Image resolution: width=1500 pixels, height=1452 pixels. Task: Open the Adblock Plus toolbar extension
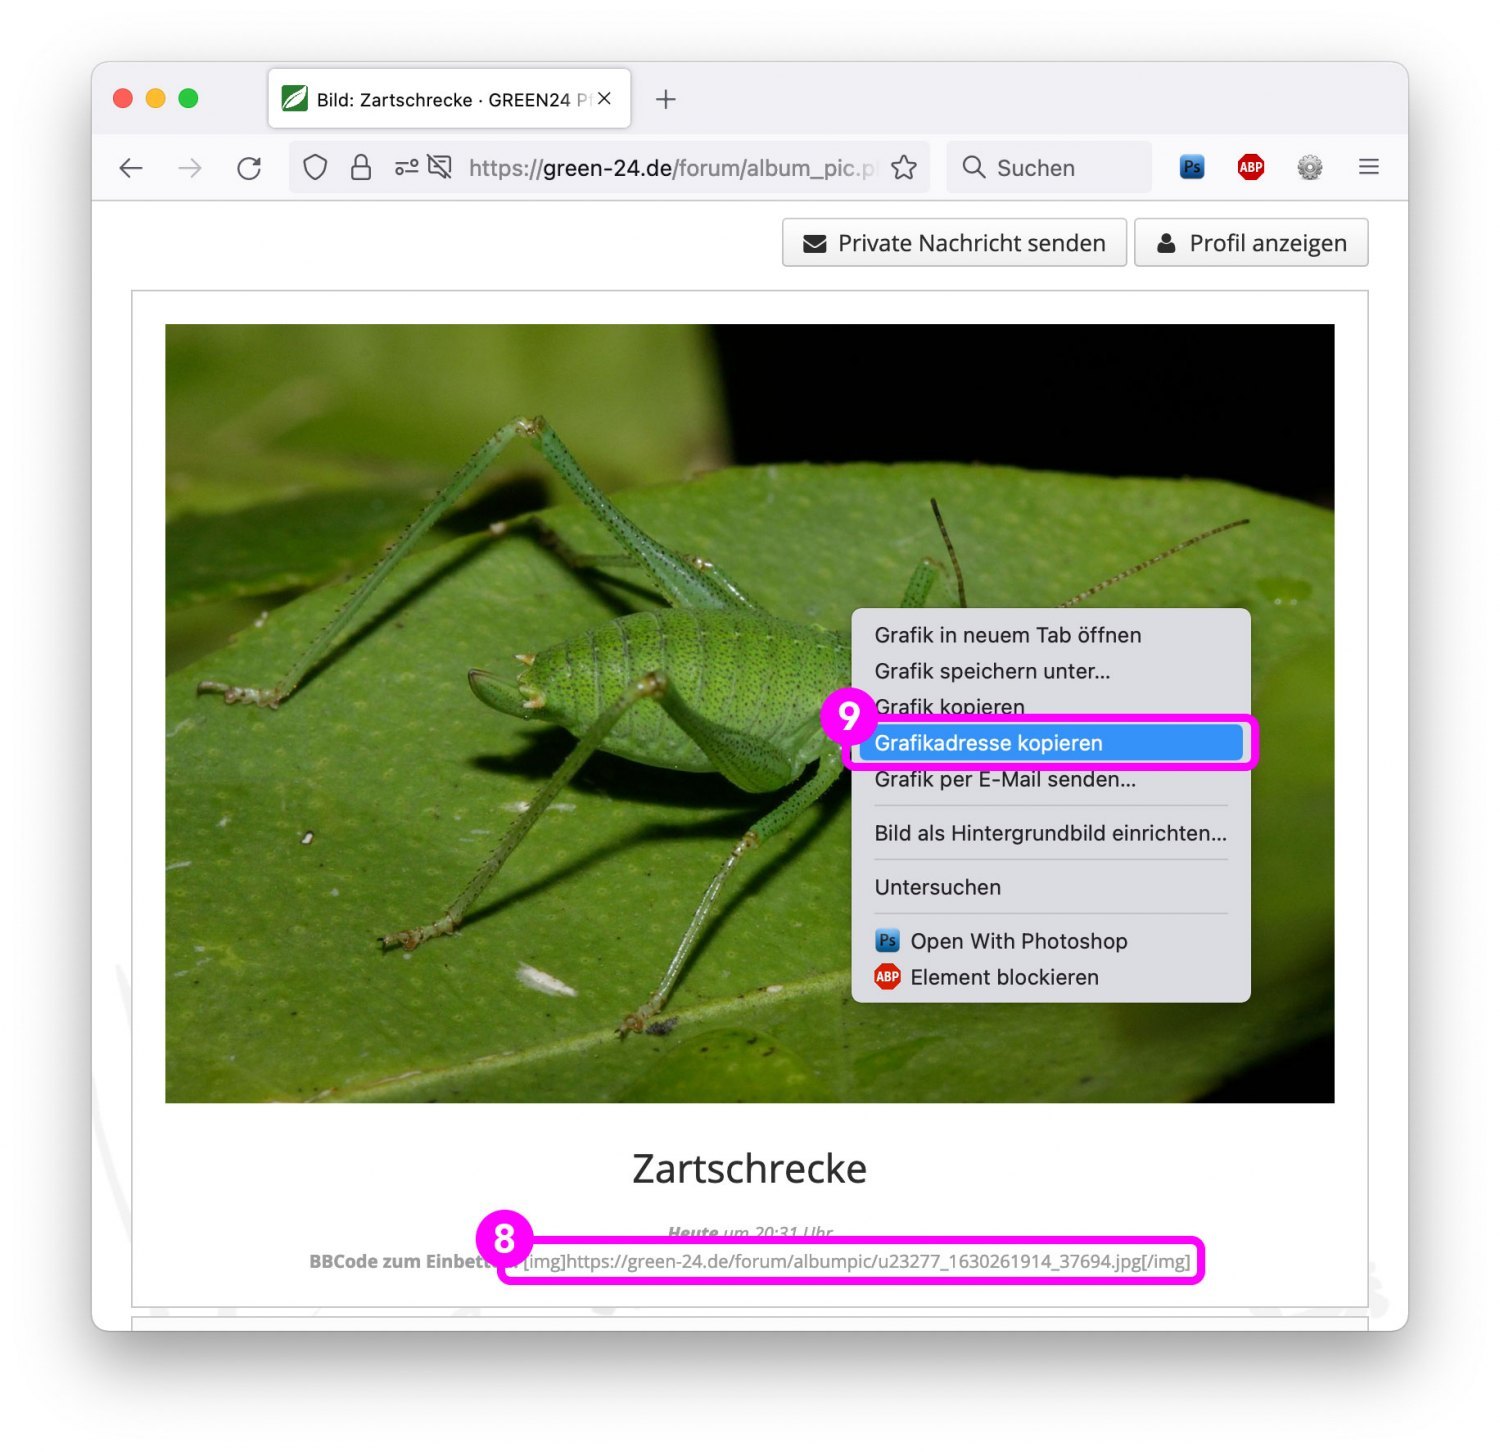coord(1250,168)
